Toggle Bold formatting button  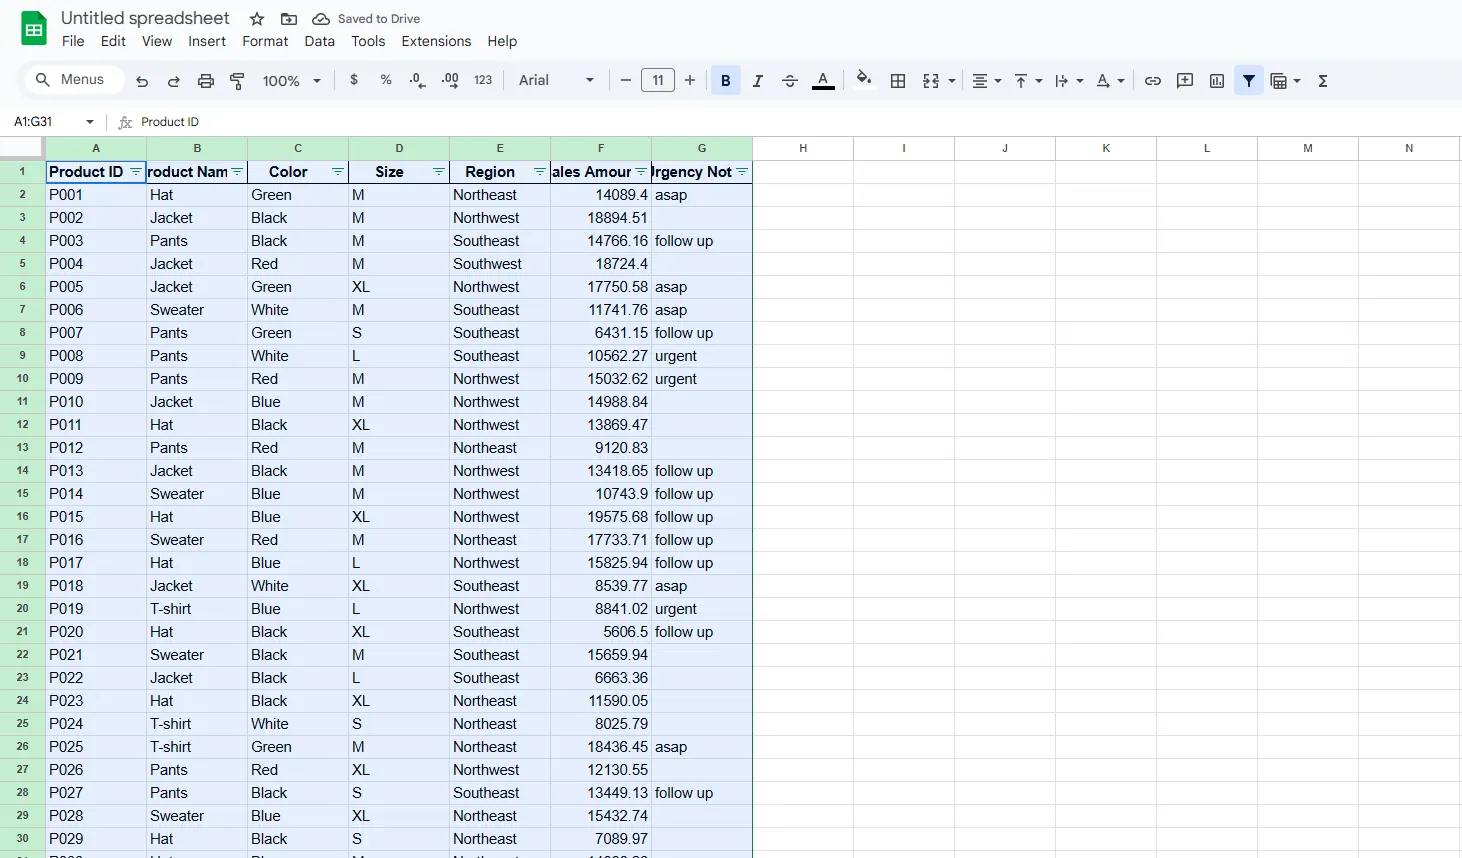click(726, 81)
